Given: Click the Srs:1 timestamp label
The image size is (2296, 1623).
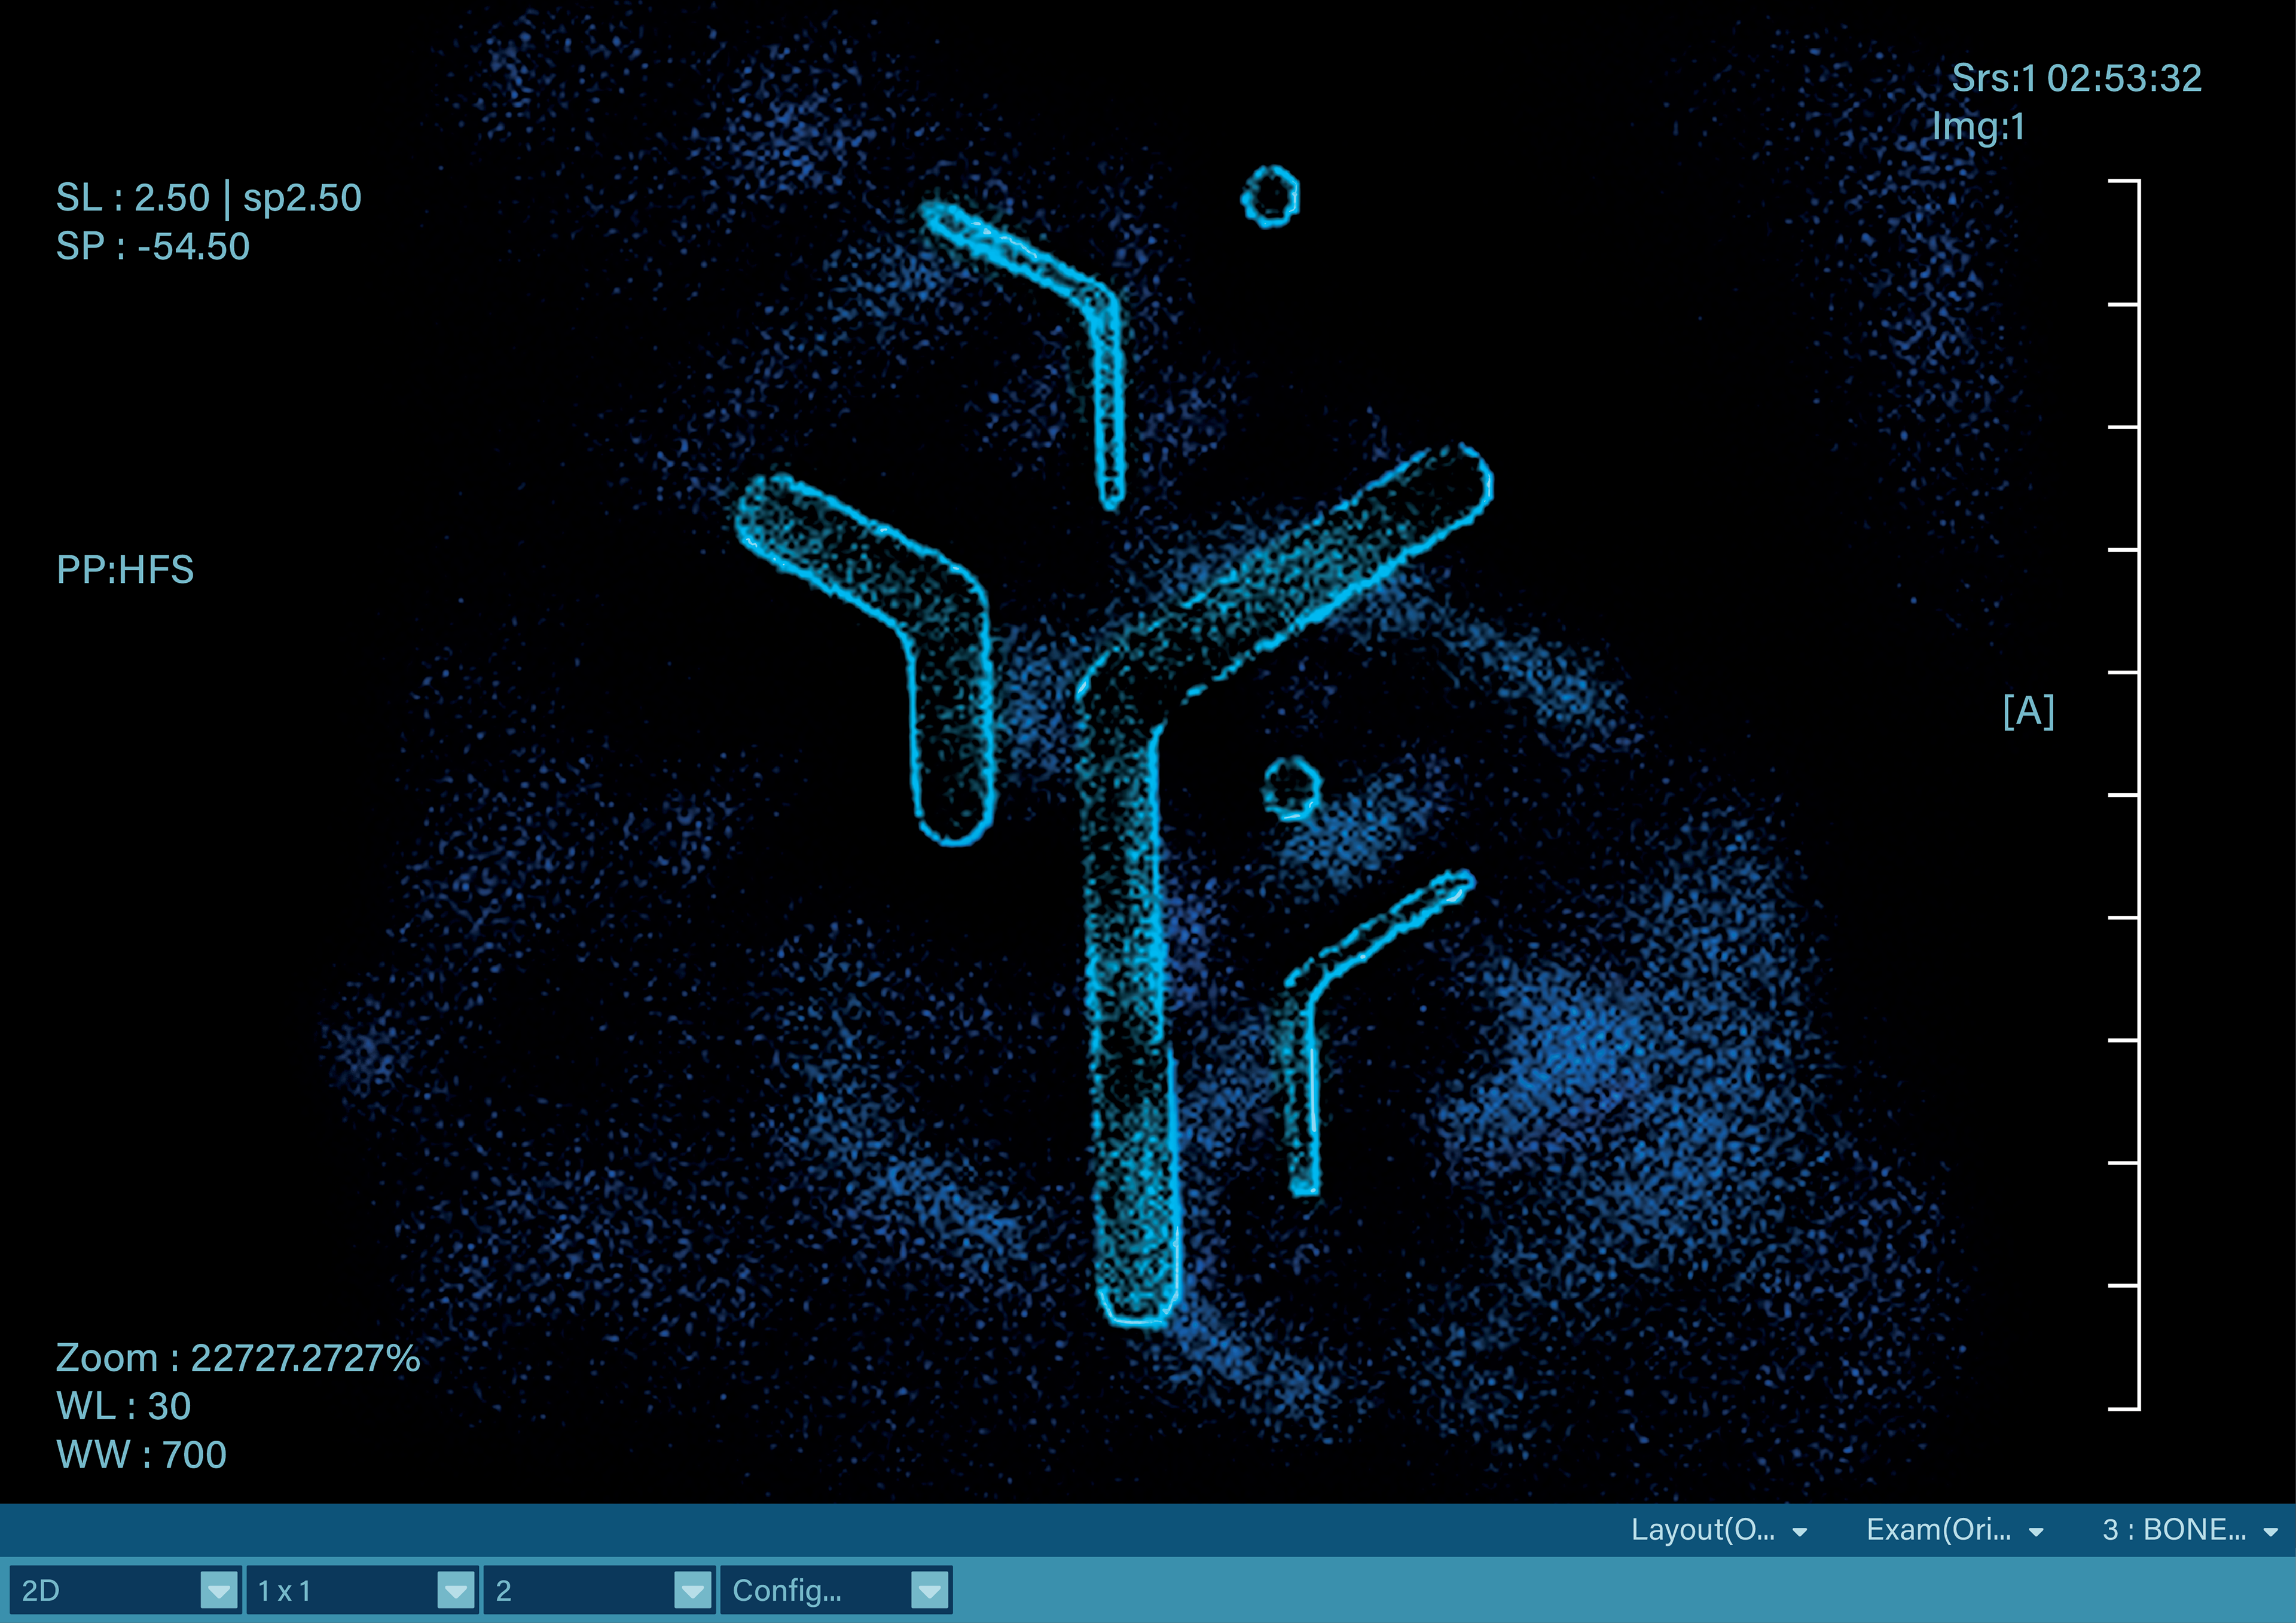Looking at the screenshot, I should pyautogui.click(x=2076, y=78).
